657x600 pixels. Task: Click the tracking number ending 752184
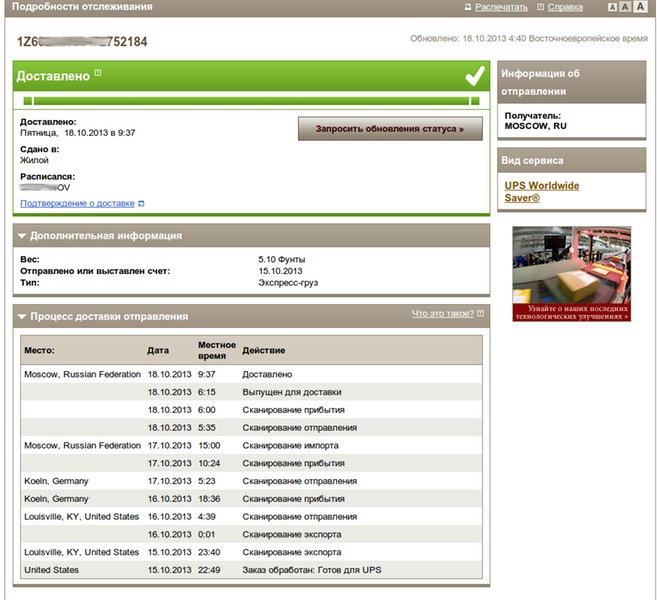coord(82,41)
